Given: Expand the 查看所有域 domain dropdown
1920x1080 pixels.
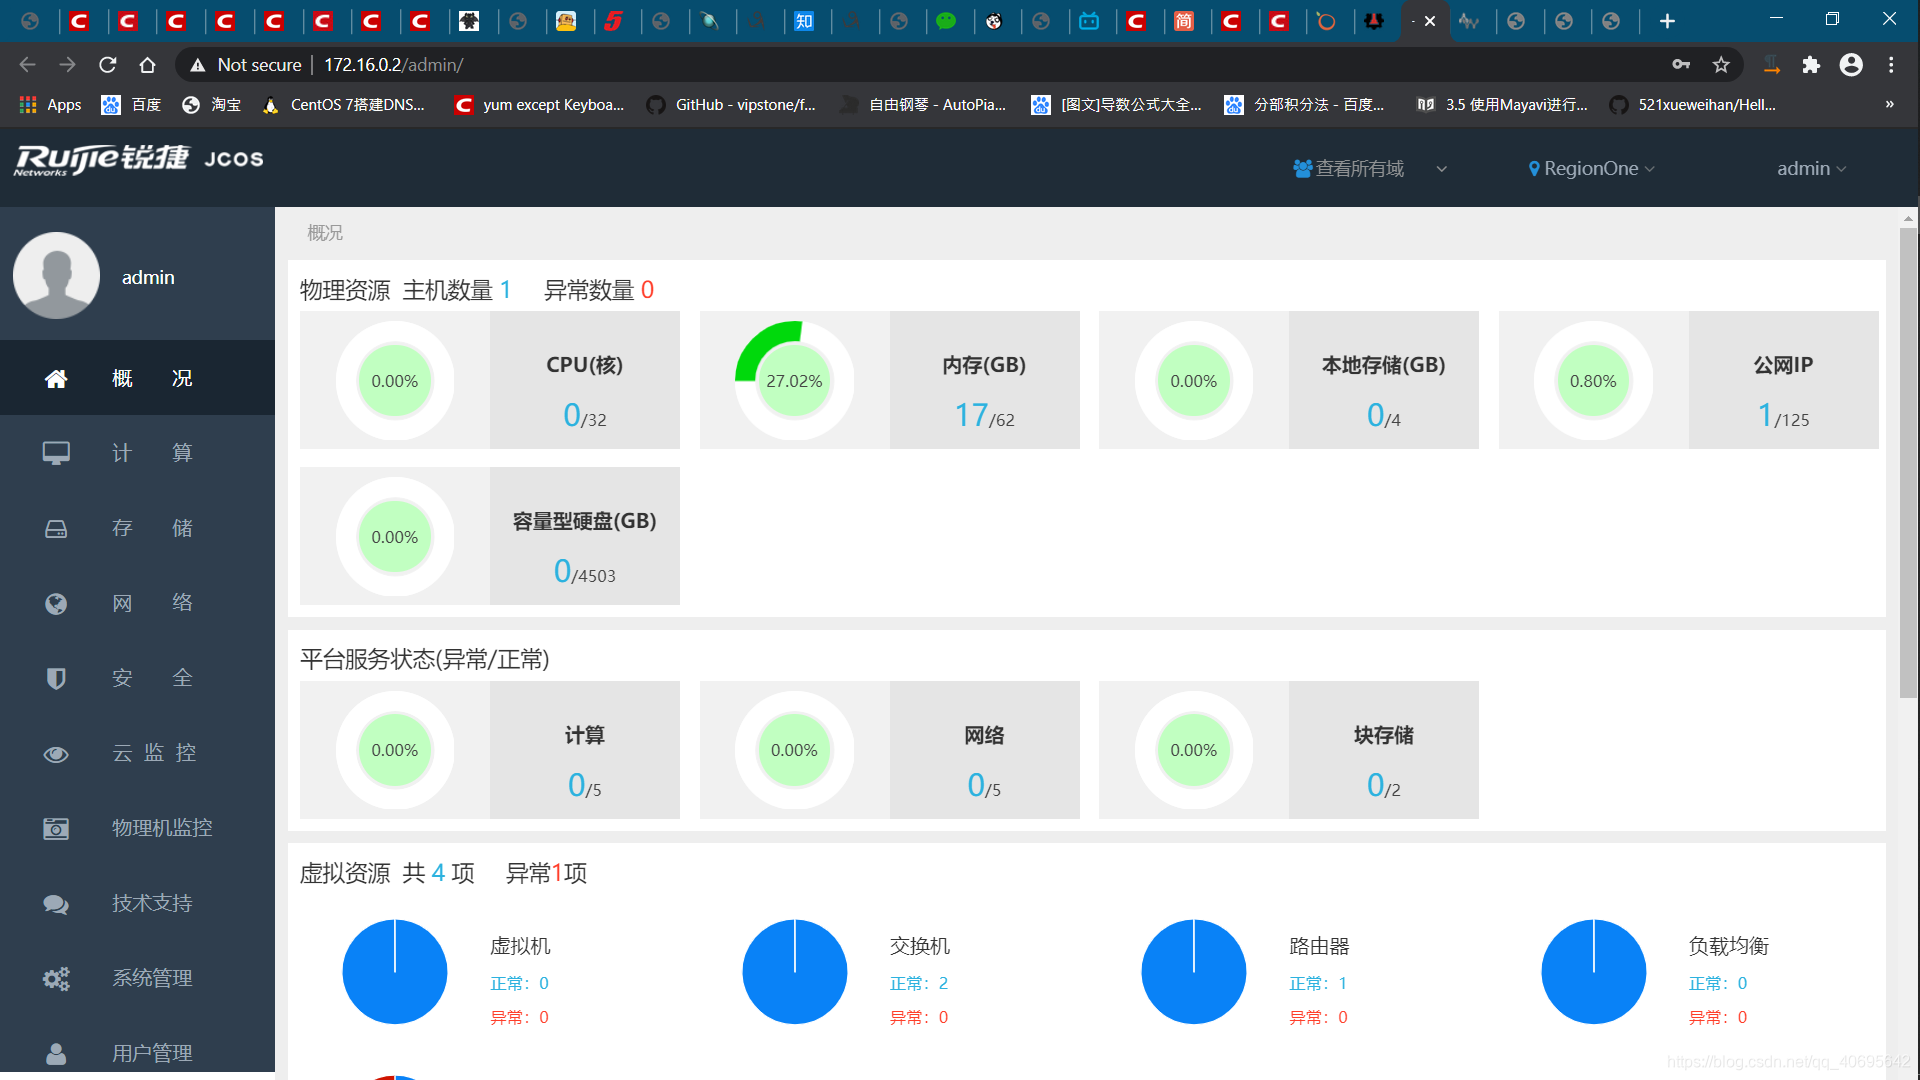Looking at the screenshot, I should (x=1370, y=169).
